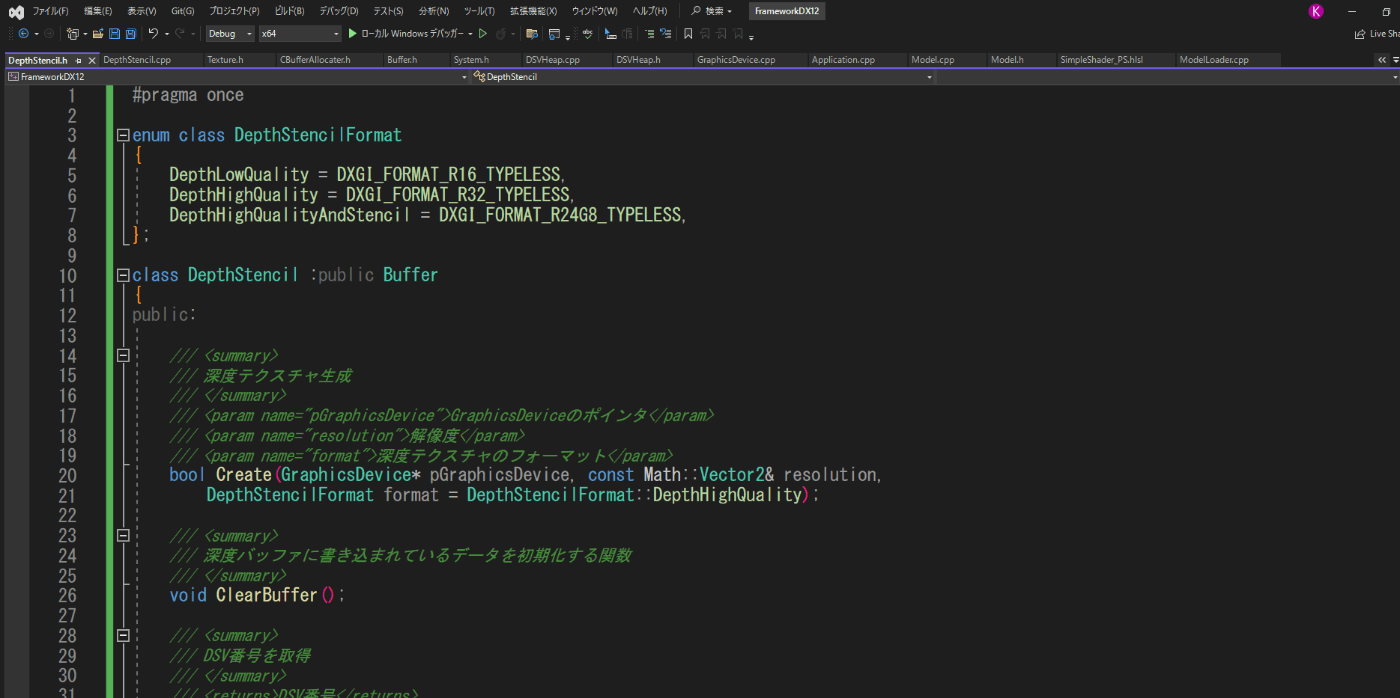The height and width of the screenshot is (698, 1400).
Task: Pin the DepthStencil.h tab
Action: pos(78,60)
